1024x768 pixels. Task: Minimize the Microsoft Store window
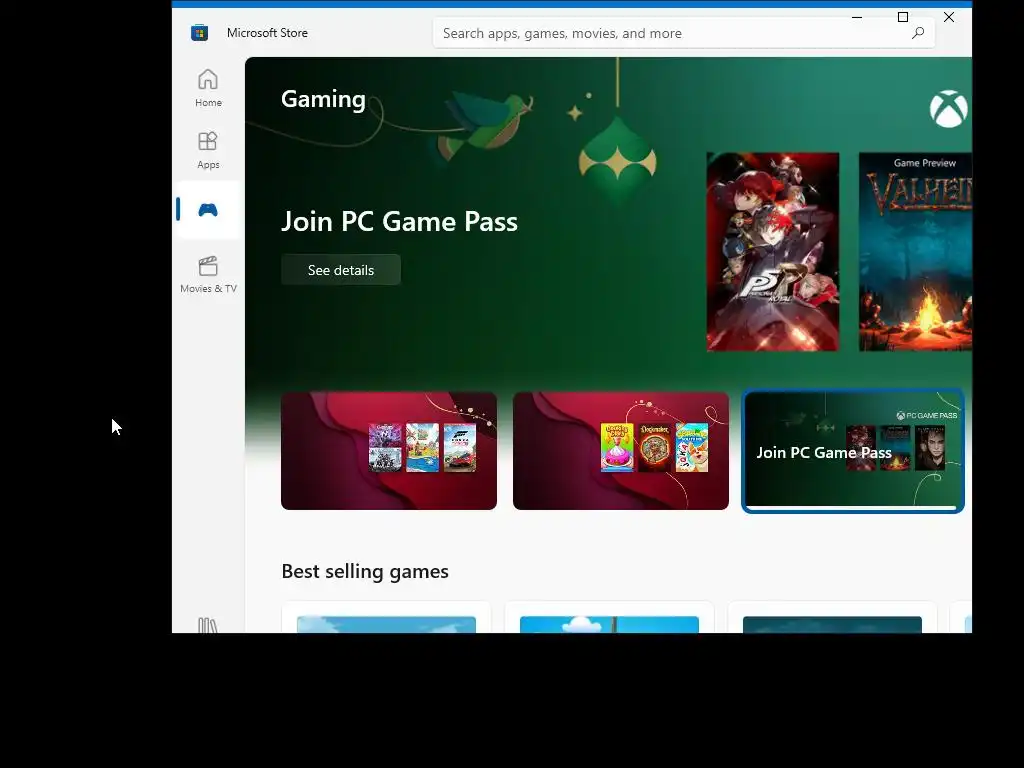pos(857,18)
